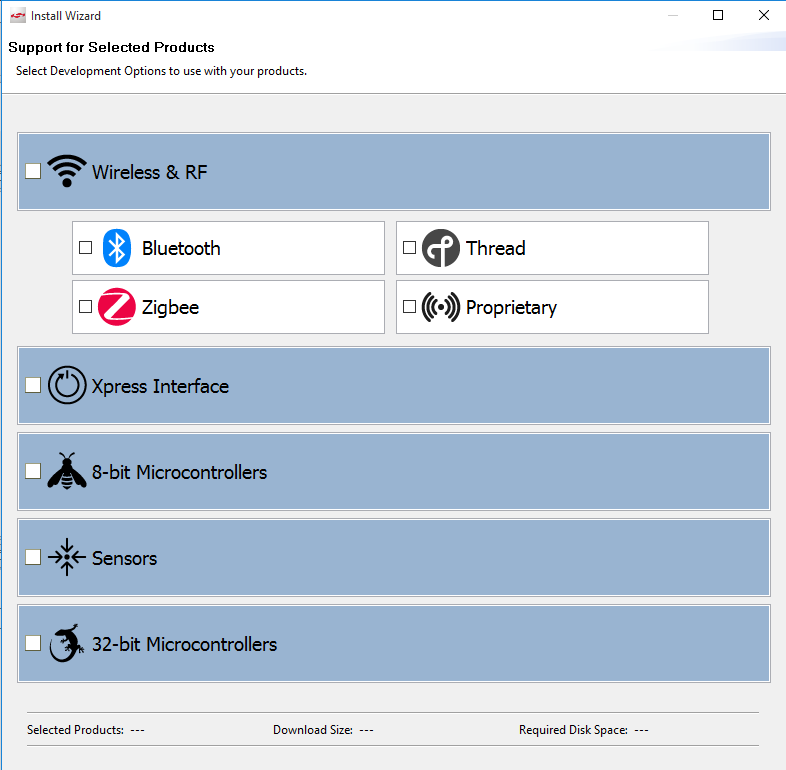This screenshot has height=770, width=786.
Task: Click the Wireless & RF label
Action: pyautogui.click(x=149, y=172)
